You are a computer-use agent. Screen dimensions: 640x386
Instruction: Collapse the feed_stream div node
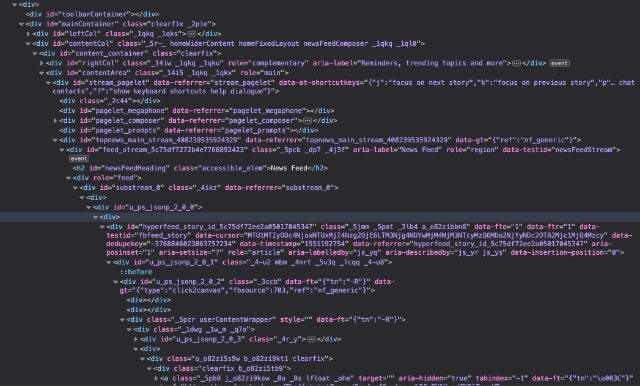[62, 150]
